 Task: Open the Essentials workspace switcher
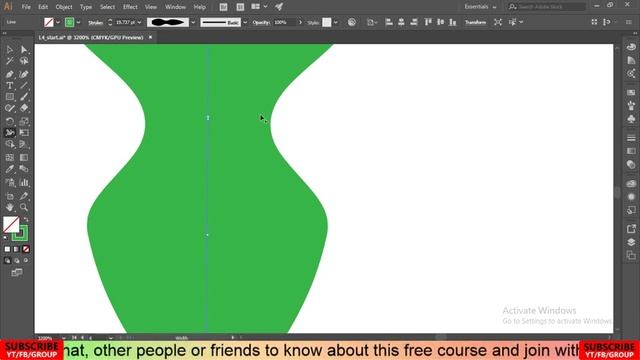[x=480, y=7]
